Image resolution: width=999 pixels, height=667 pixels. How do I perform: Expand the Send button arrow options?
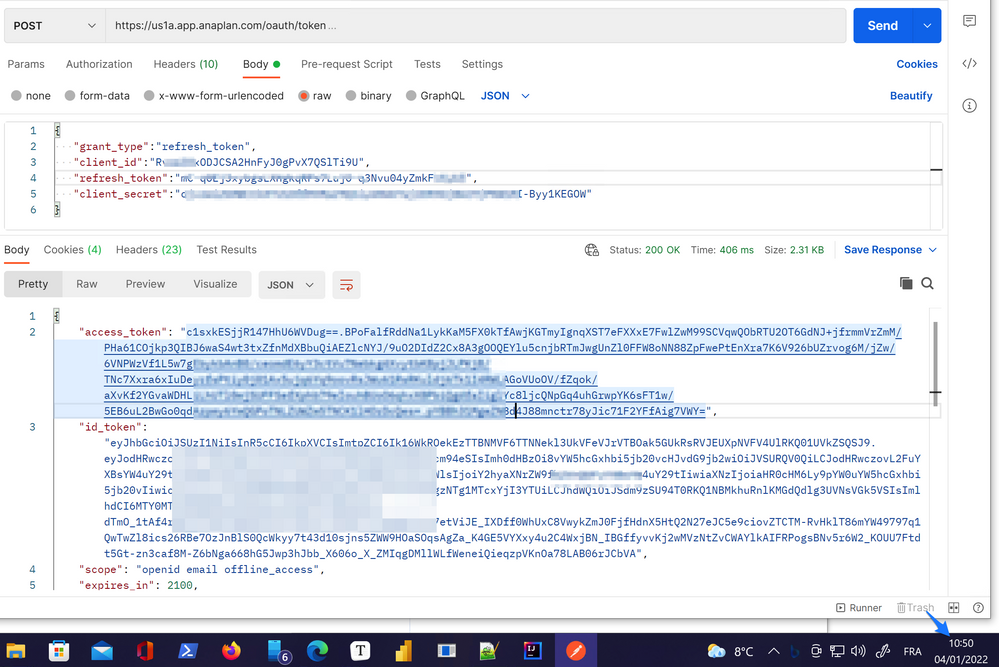(927, 25)
